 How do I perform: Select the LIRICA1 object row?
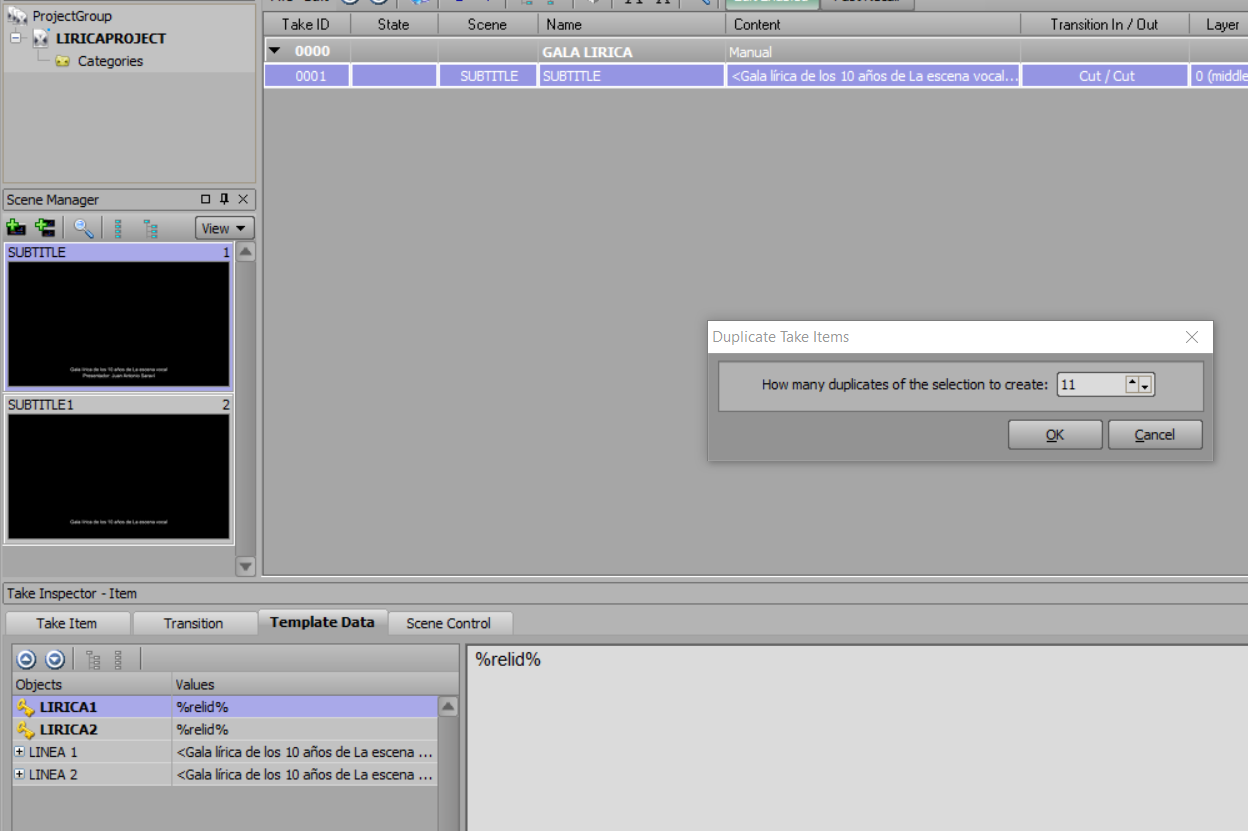[x=226, y=707]
